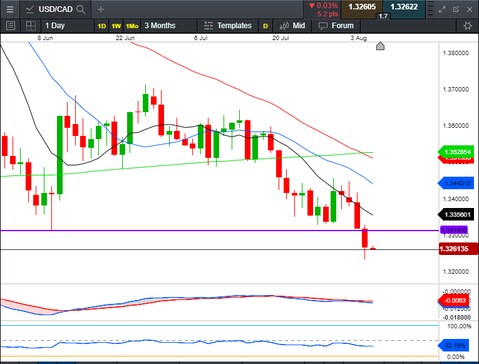Image resolution: width=479 pixels, height=364 pixels.
Task: Click current price label 1.326135
Action: pyautogui.click(x=458, y=249)
